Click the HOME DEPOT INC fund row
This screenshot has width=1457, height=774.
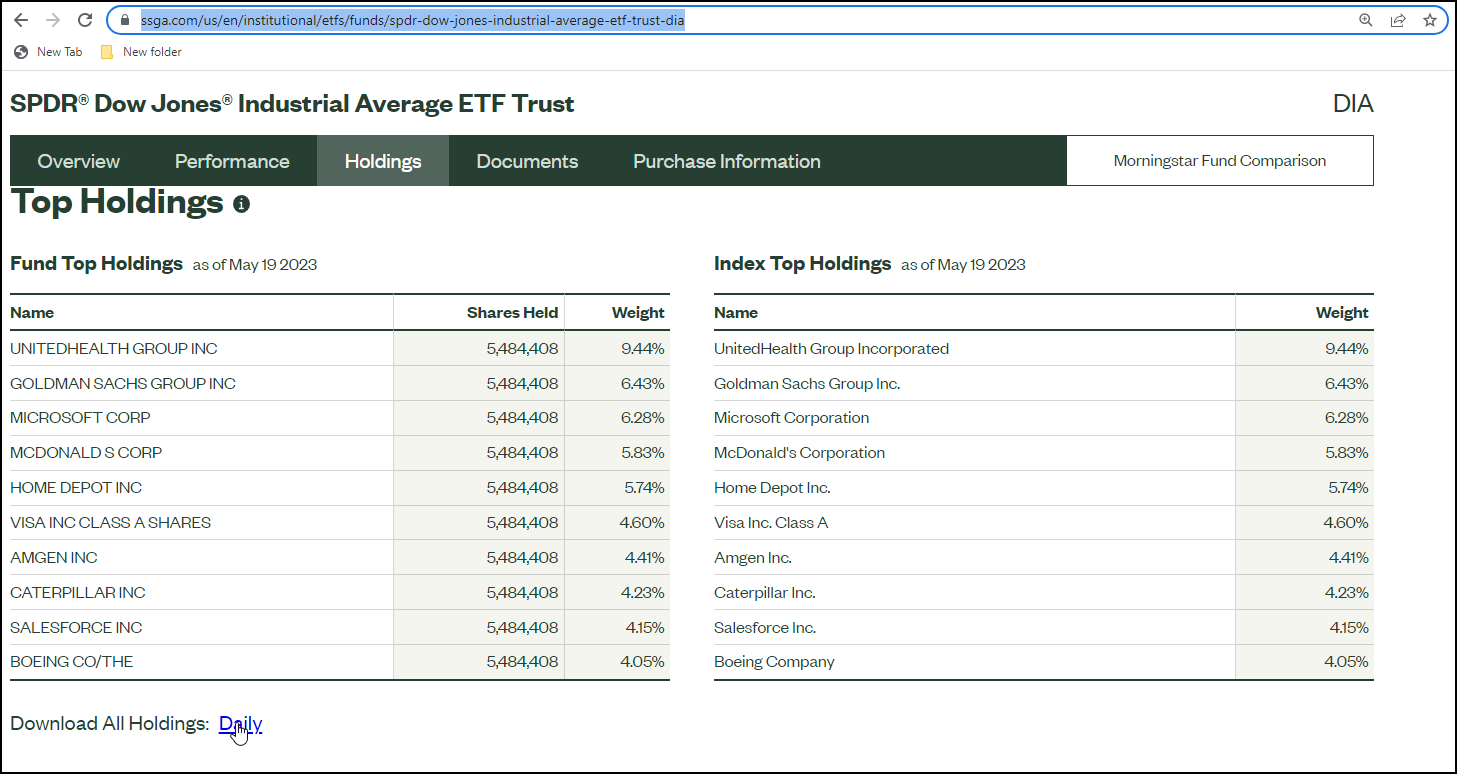coord(340,488)
